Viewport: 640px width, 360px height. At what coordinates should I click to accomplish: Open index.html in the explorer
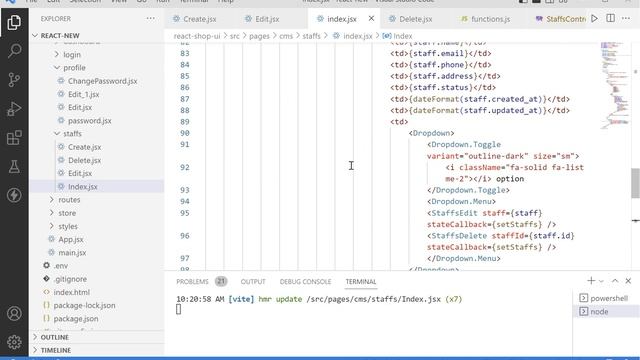pos(97,292)
